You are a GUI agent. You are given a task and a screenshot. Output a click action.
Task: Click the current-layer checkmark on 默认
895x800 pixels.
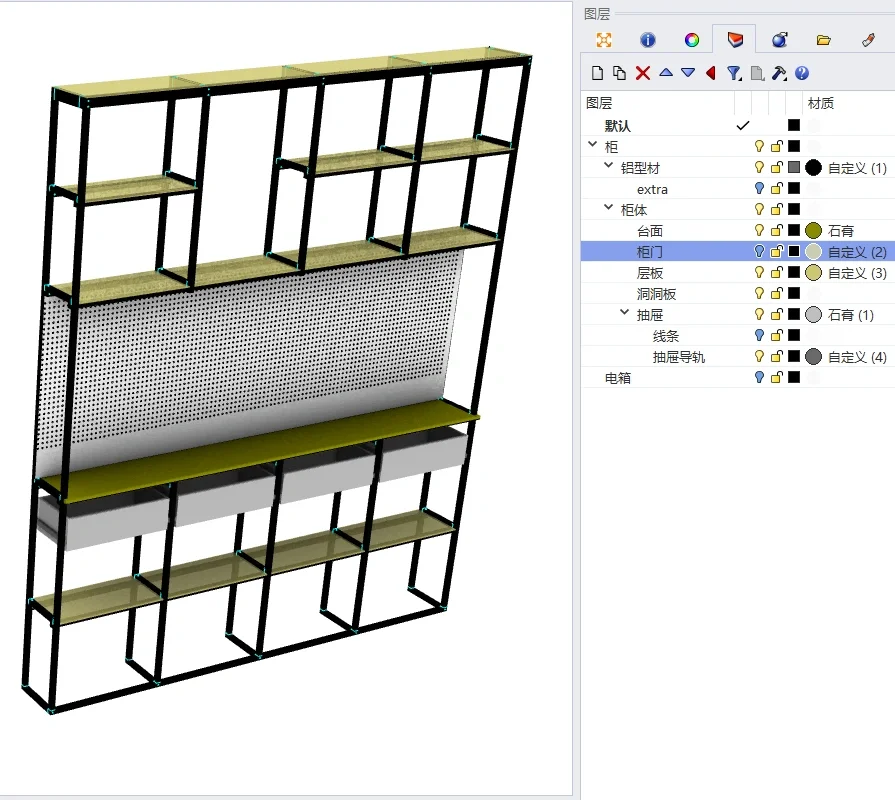(x=742, y=126)
